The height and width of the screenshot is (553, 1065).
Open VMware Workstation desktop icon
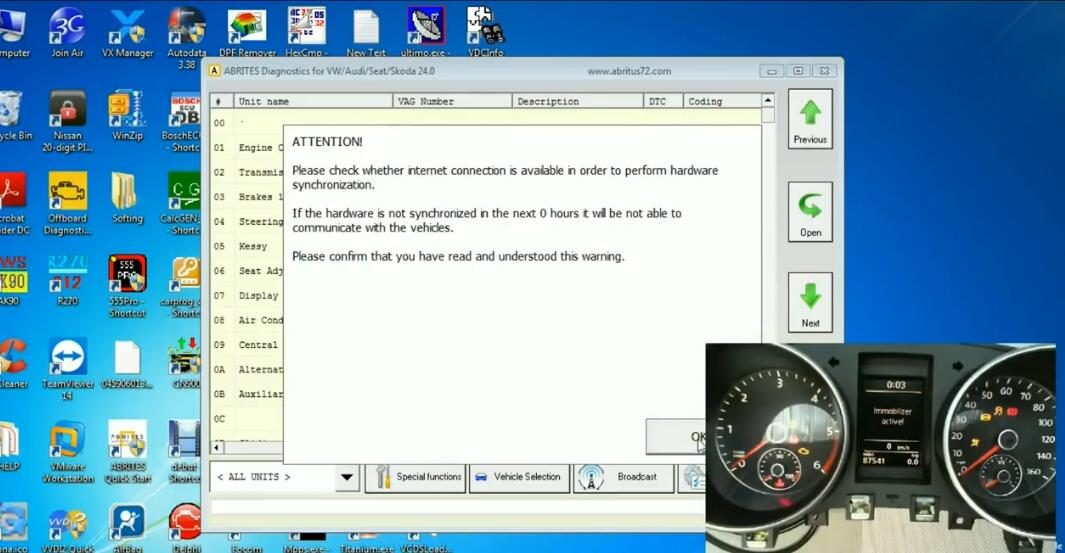coord(67,452)
